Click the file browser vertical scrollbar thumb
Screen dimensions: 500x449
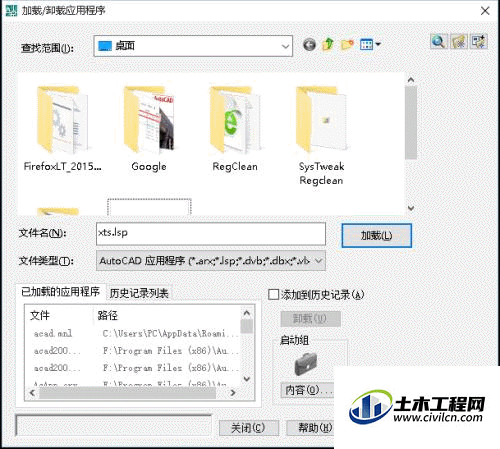411,123
